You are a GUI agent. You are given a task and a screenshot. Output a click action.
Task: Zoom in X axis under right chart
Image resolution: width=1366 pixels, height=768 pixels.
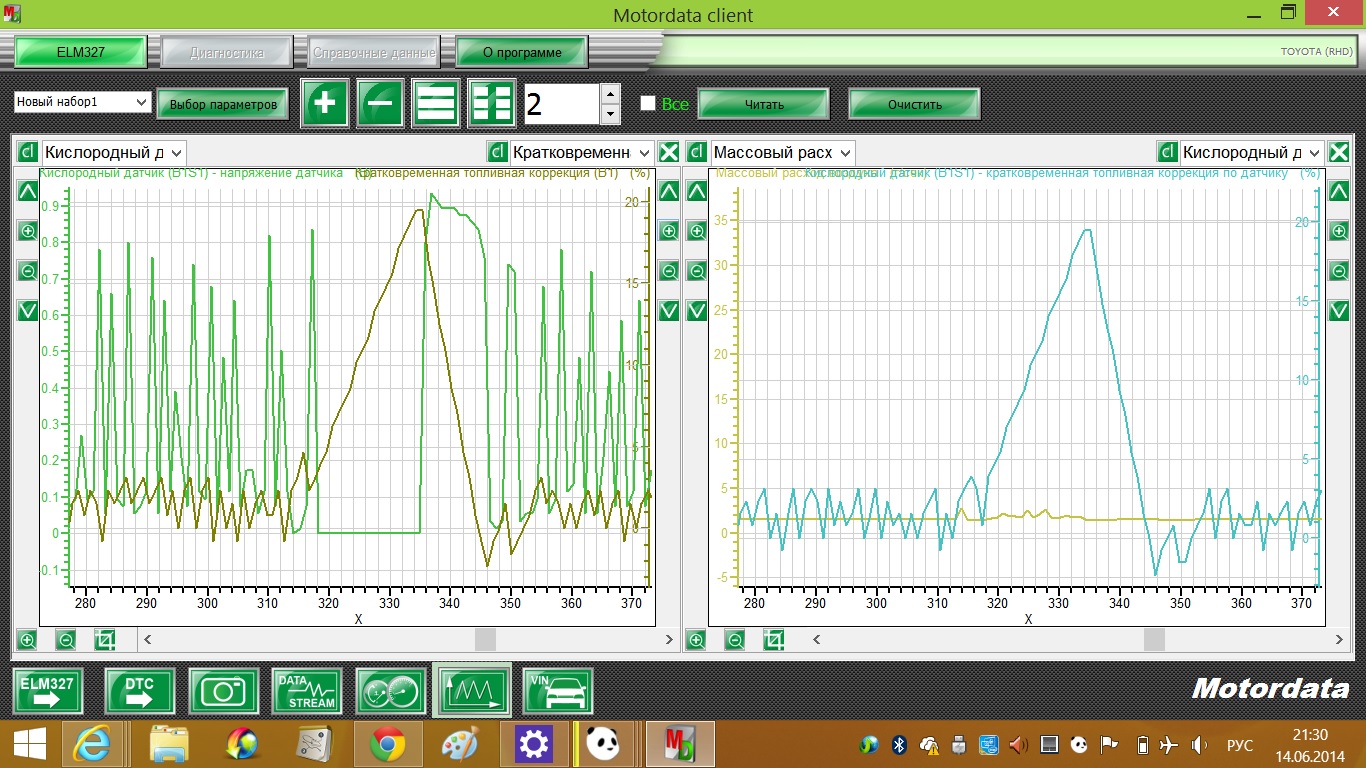pyautogui.click(x=697, y=639)
